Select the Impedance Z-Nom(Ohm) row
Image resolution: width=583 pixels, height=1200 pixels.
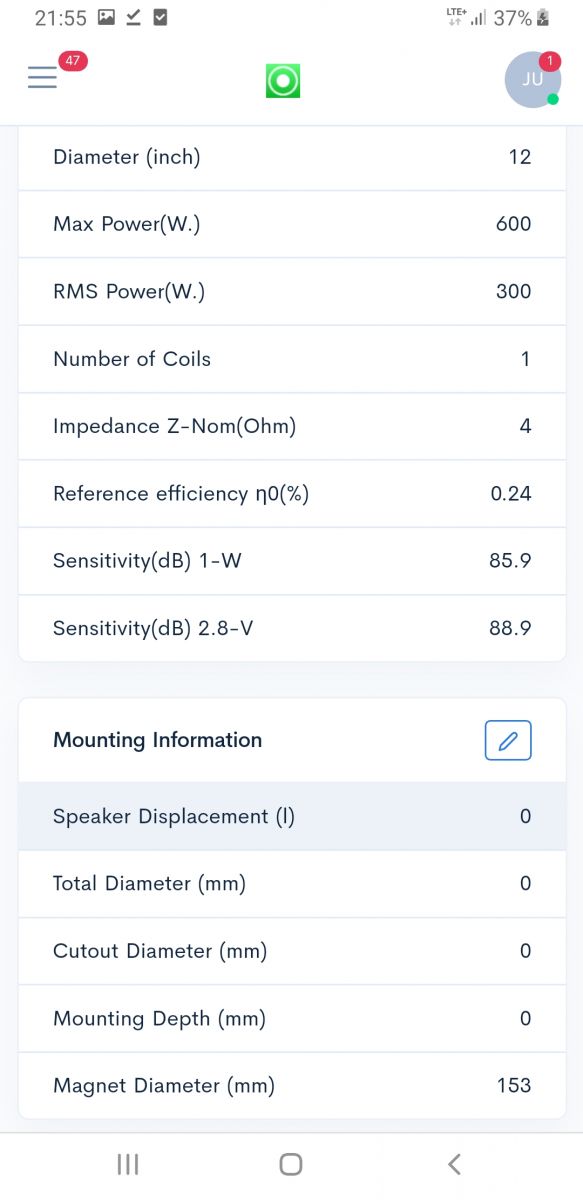(x=292, y=426)
